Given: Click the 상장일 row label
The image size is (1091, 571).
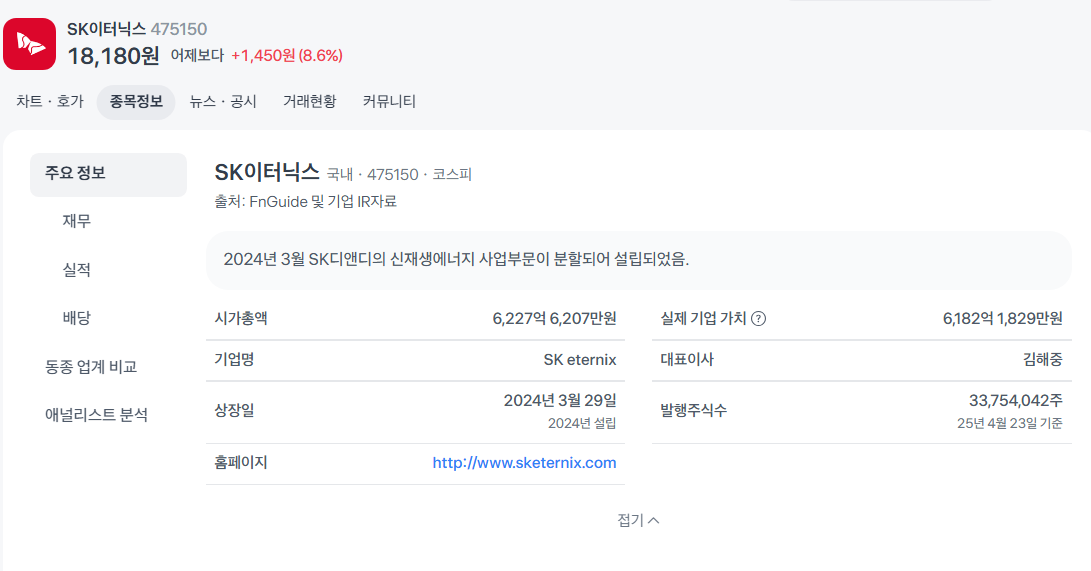Looking at the screenshot, I should [234, 410].
